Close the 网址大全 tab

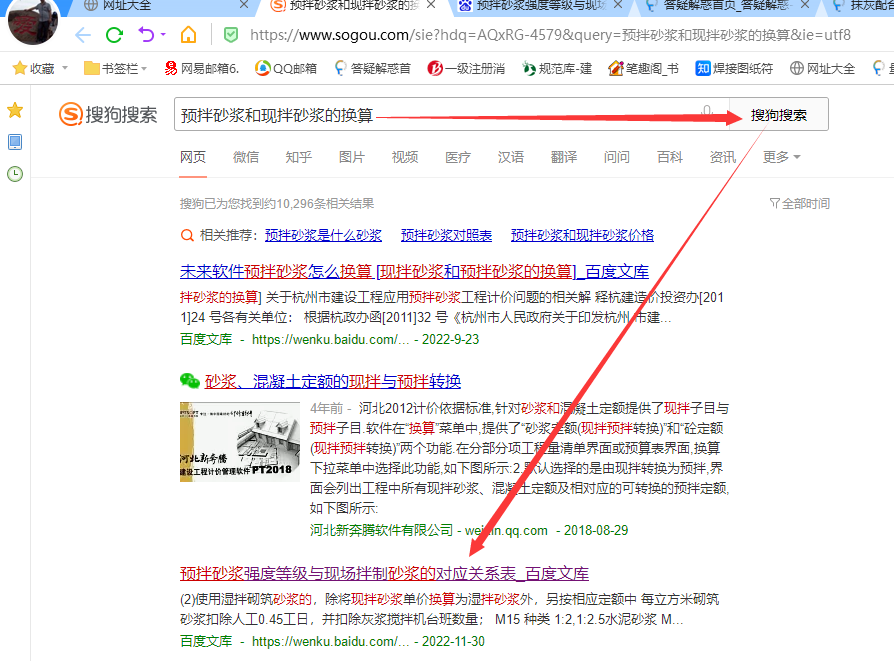[x=244, y=5]
